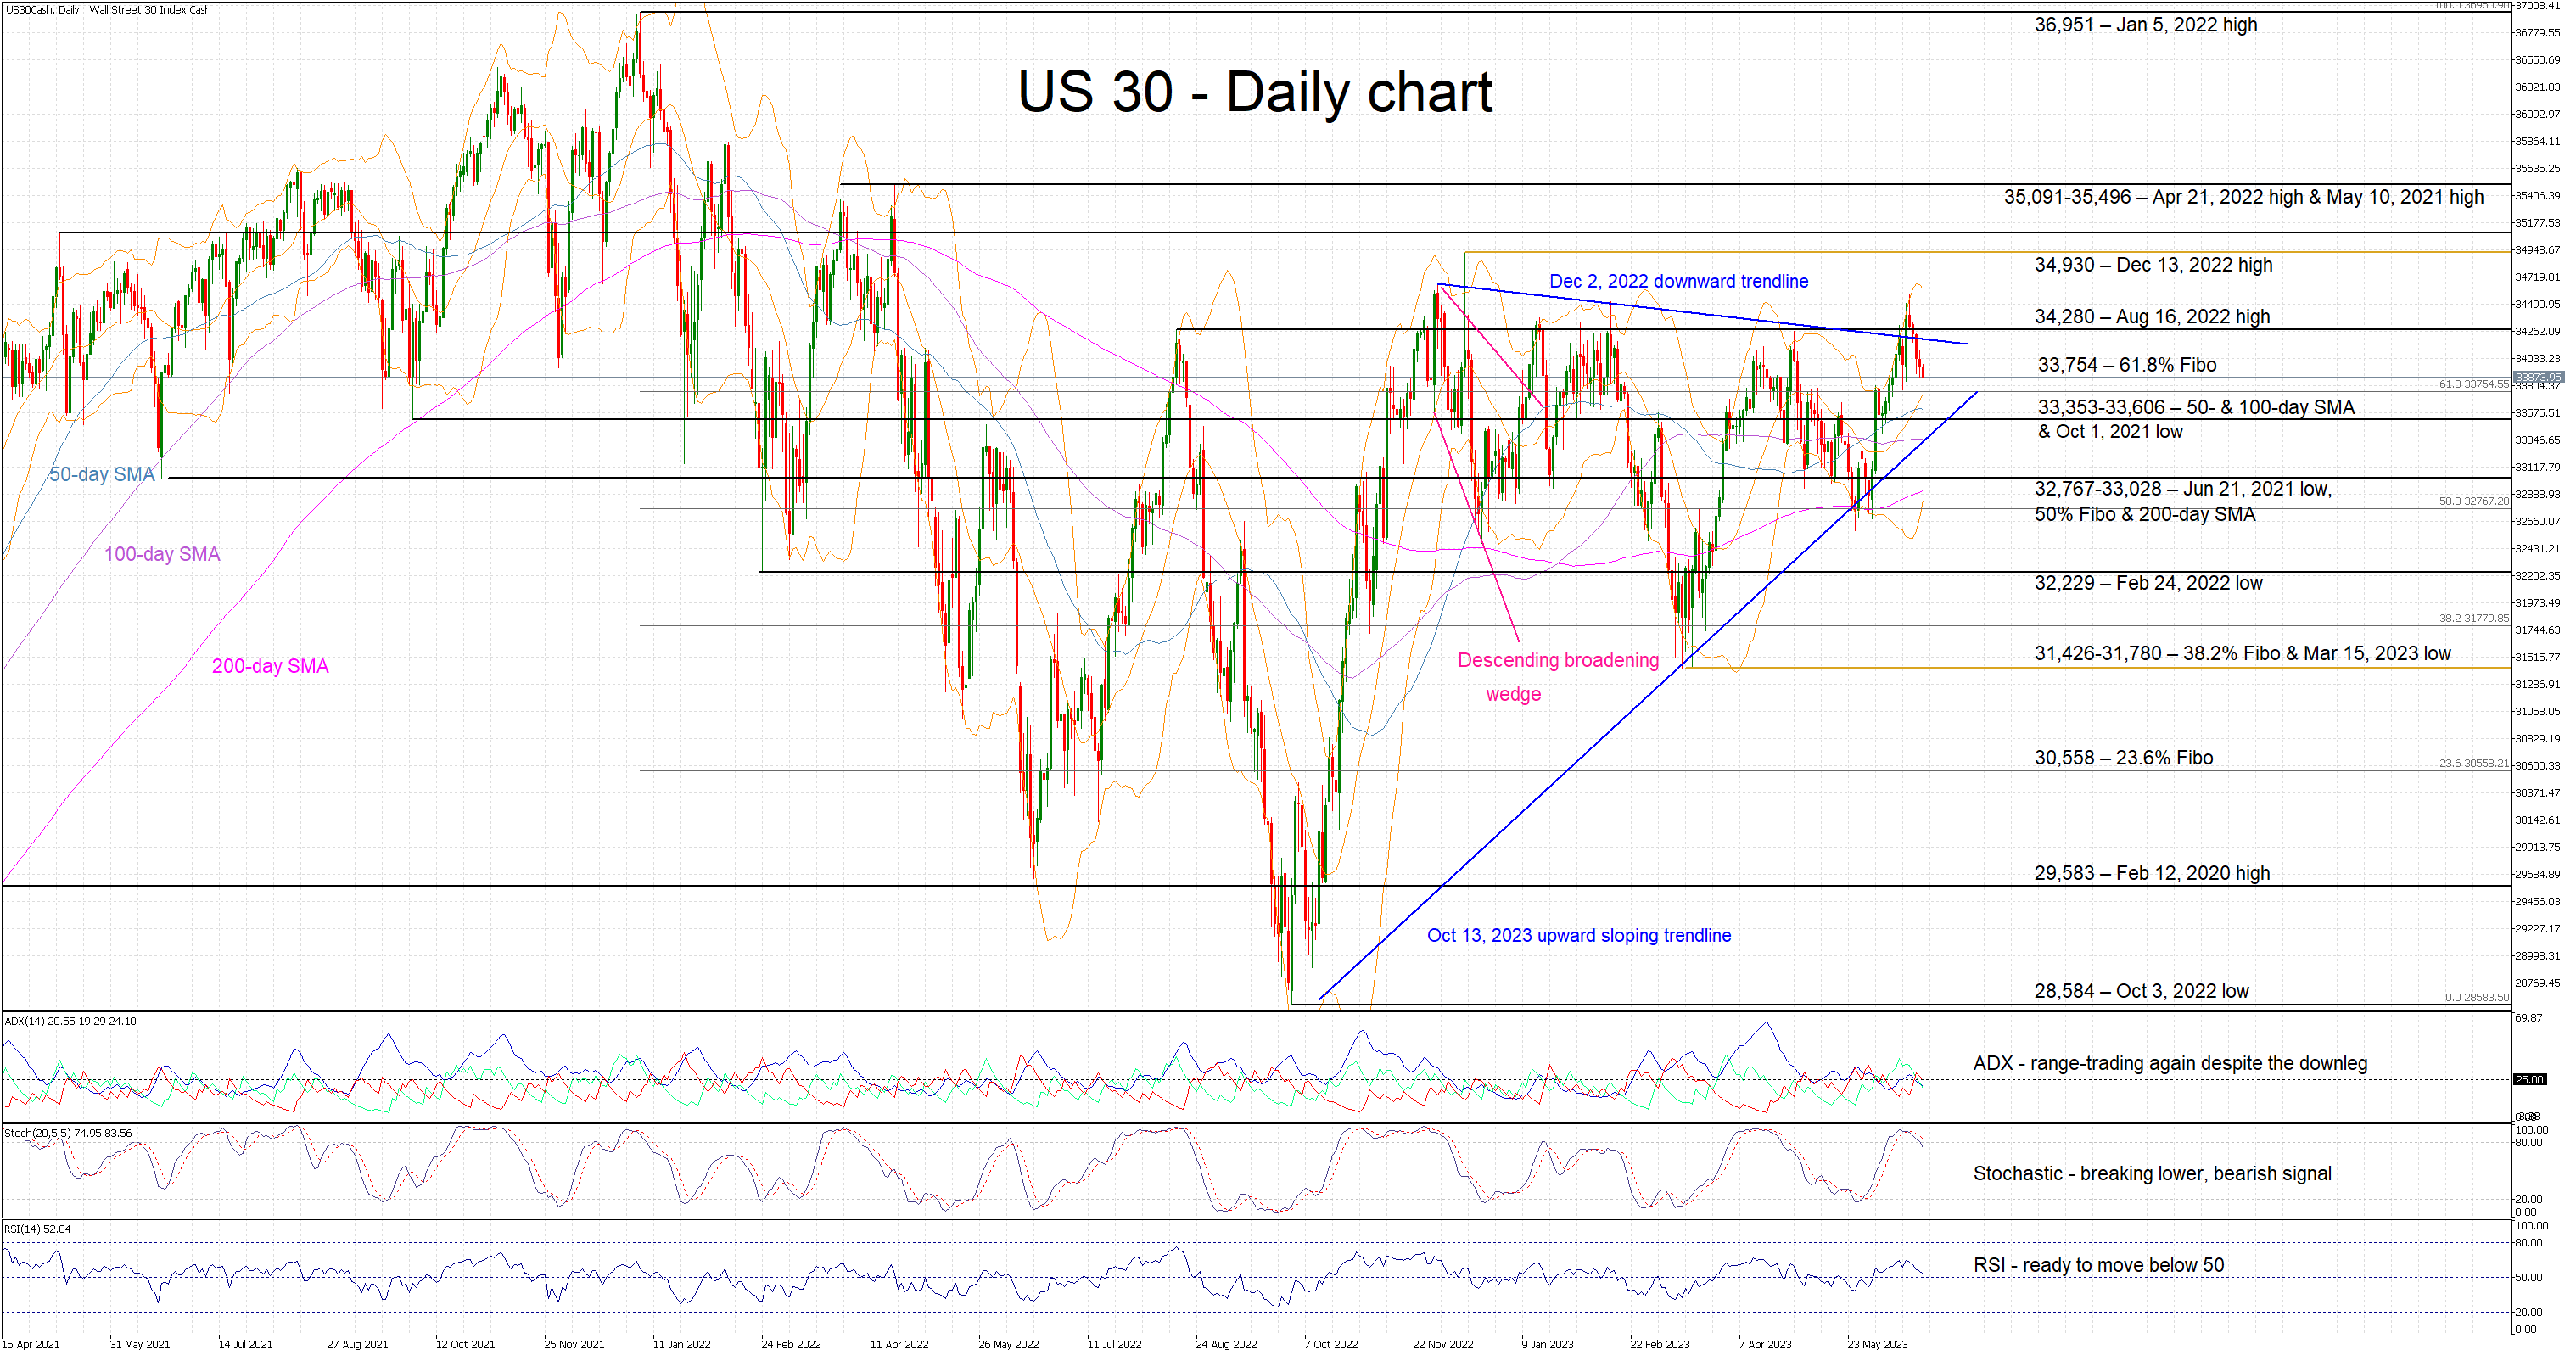Select the '33,754 – 61.8% Fibo' label
This screenshot has width=2576, height=1355.
[2127, 366]
